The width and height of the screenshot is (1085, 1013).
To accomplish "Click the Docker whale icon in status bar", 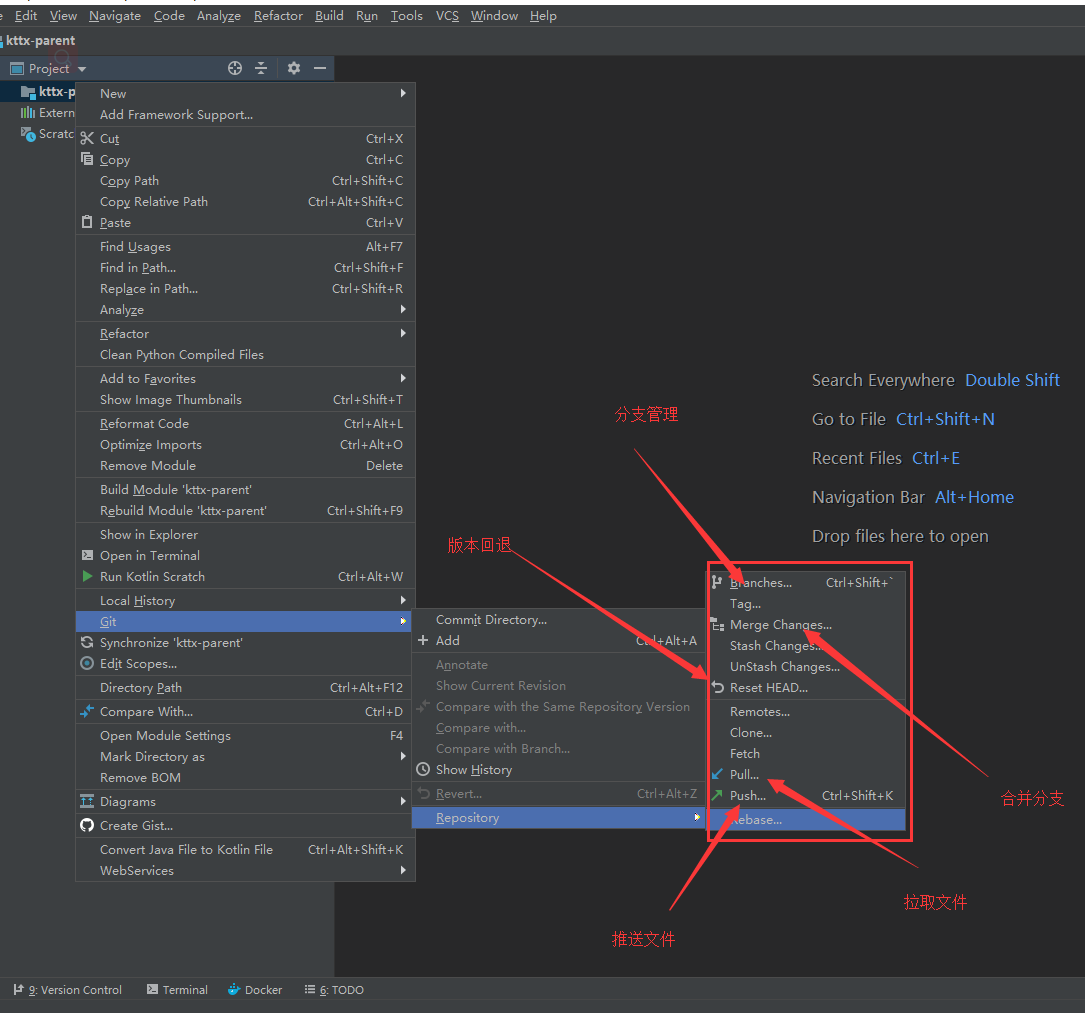I will click(x=235, y=989).
